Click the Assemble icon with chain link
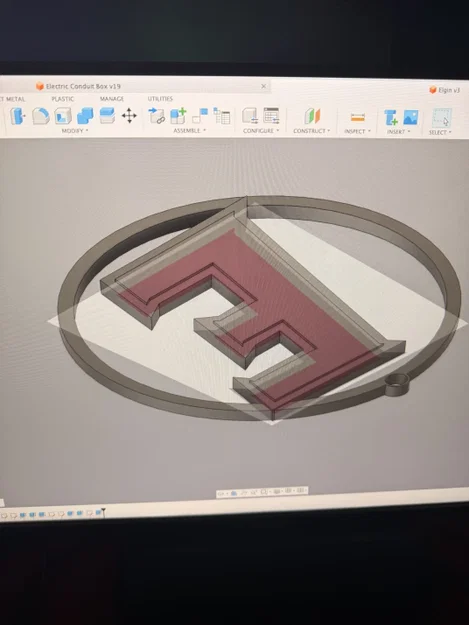The image size is (469, 625). tap(156, 116)
